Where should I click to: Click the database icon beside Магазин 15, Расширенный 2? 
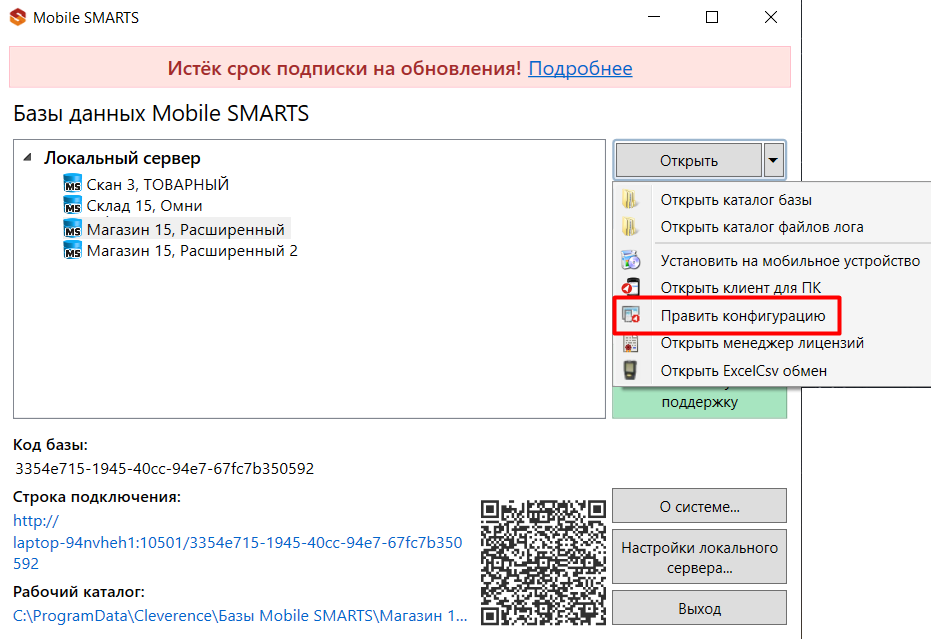tap(72, 250)
